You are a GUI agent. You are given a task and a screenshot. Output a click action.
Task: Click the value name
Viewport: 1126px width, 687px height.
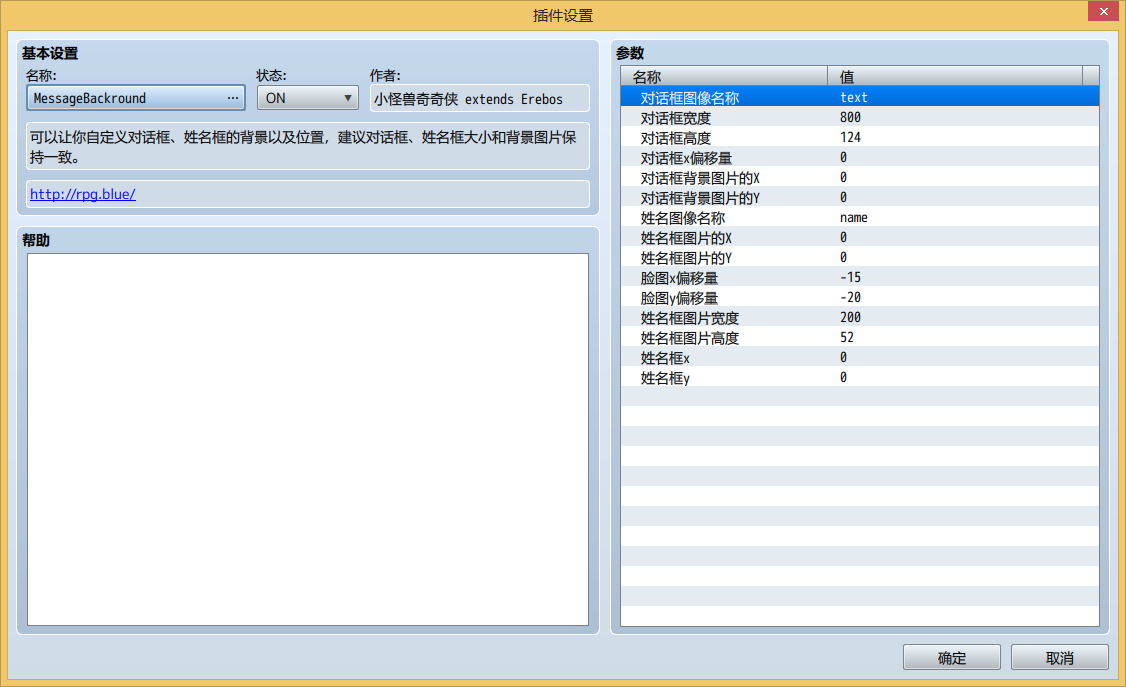(854, 218)
